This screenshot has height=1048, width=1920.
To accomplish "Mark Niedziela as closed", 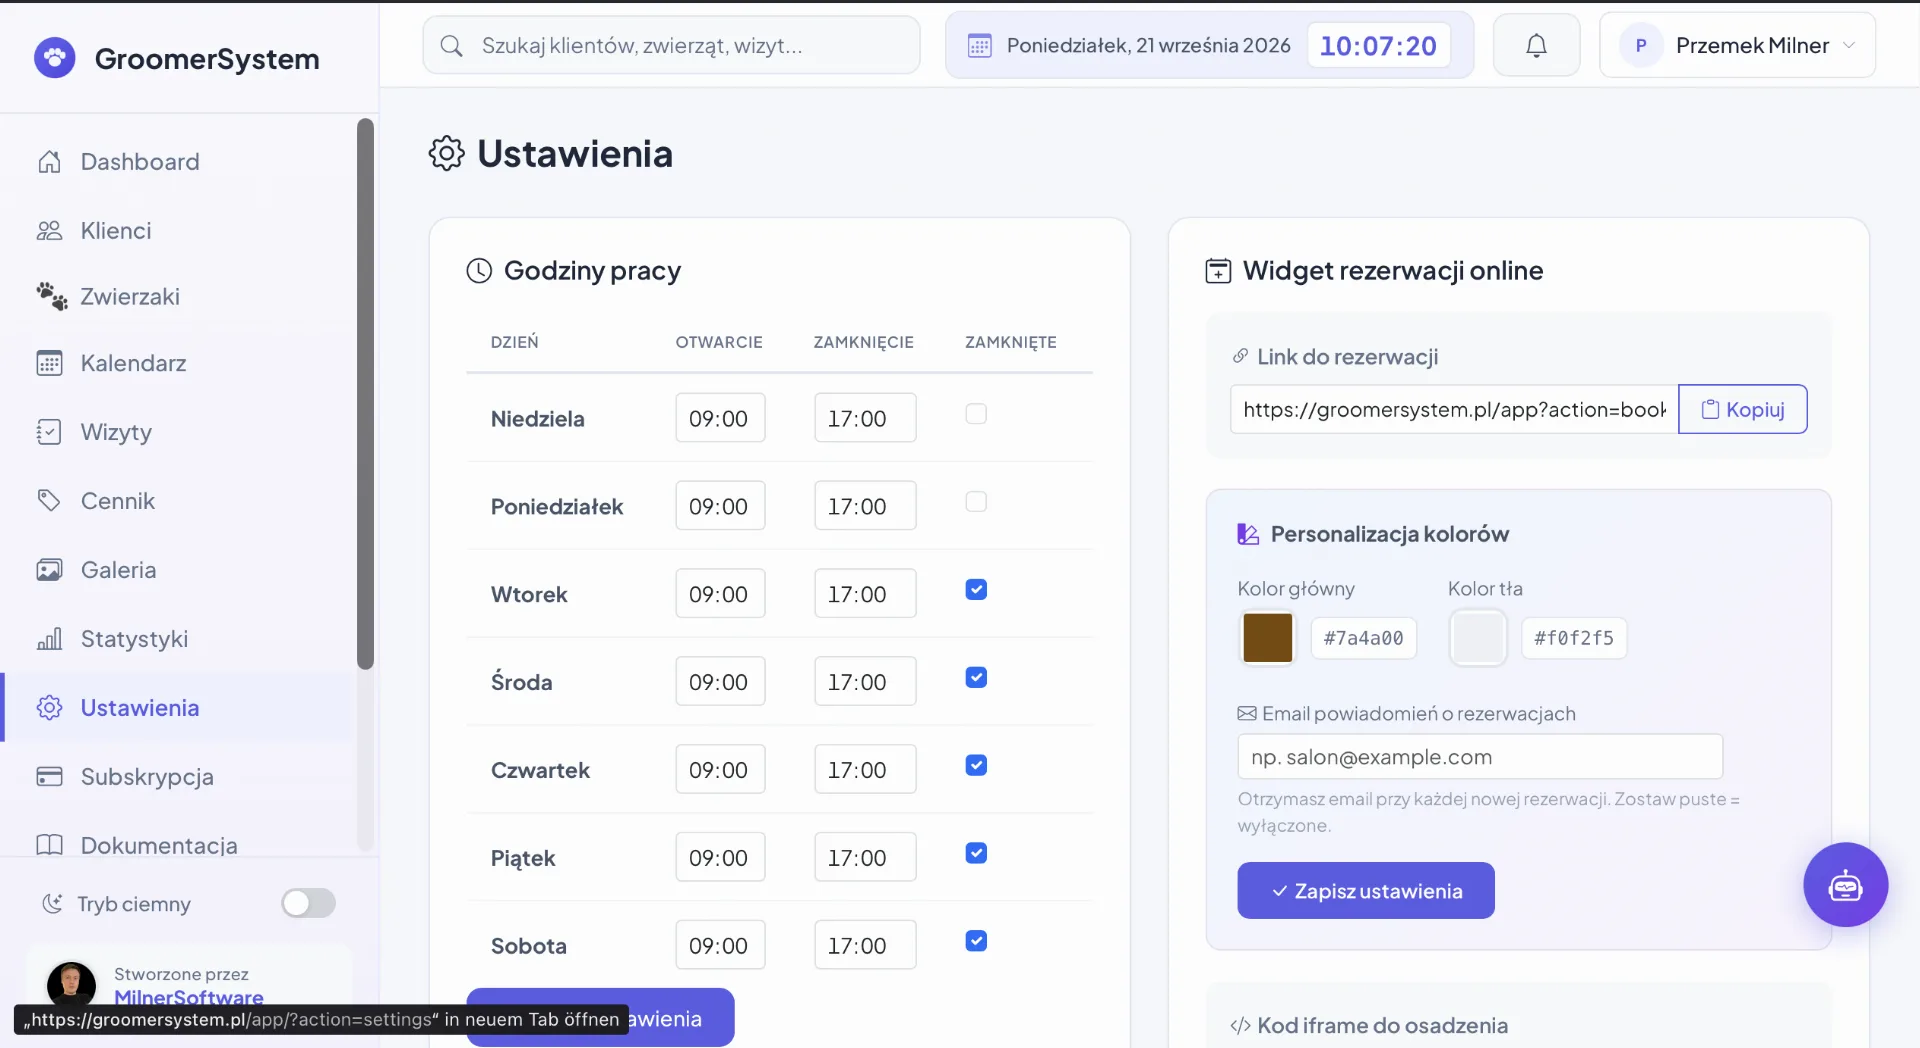I will [x=976, y=414].
